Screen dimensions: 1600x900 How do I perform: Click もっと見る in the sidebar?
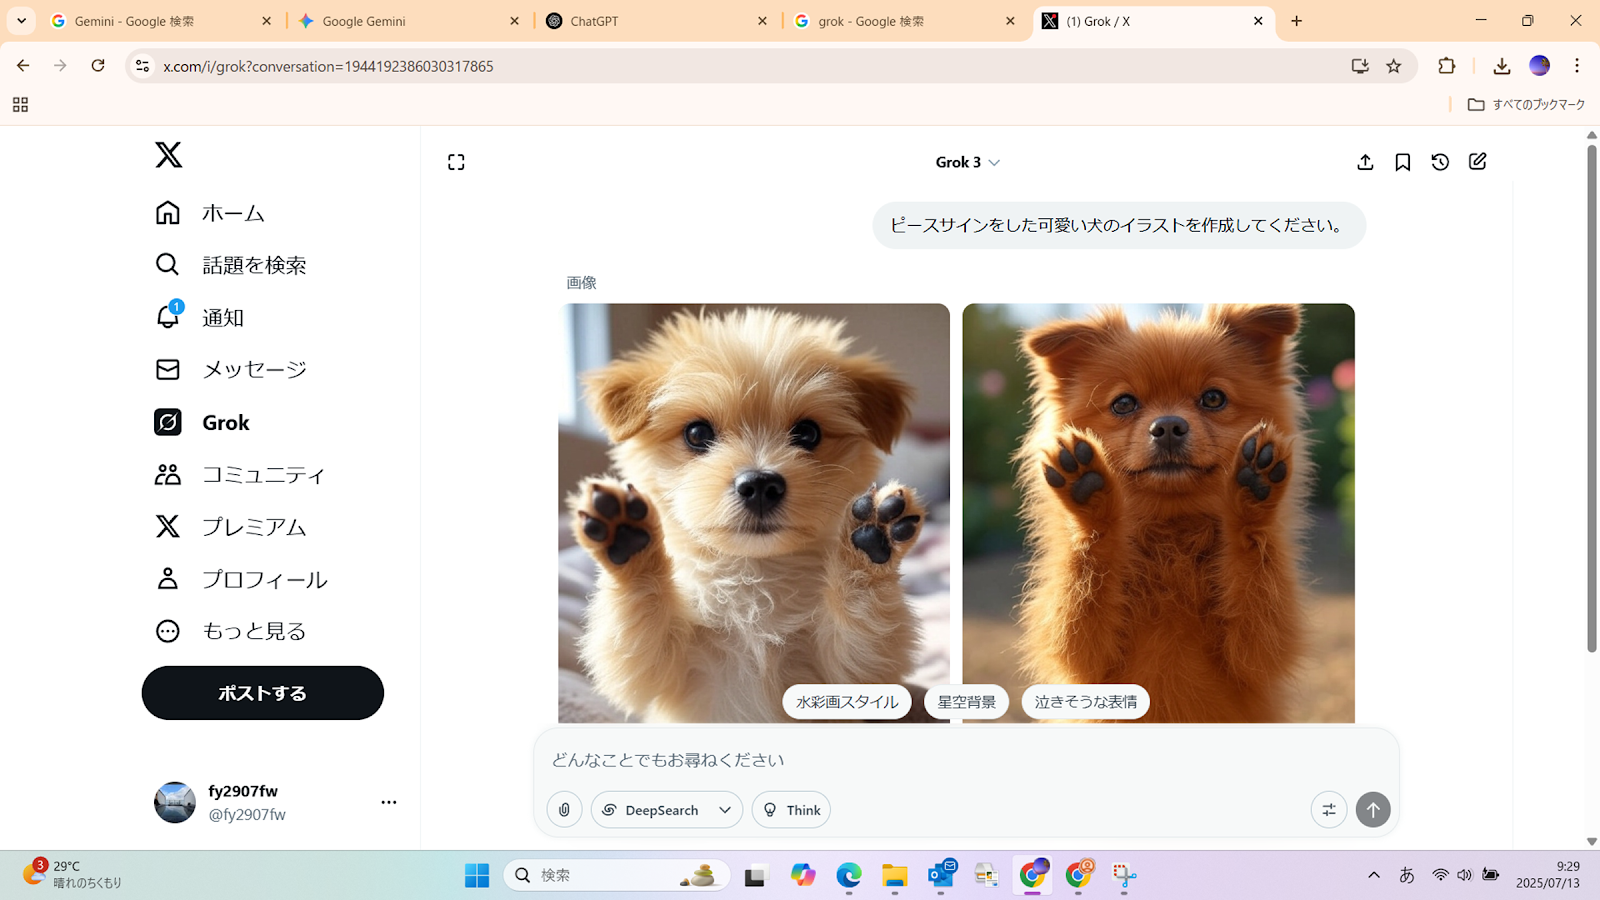[x=231, y=631]
